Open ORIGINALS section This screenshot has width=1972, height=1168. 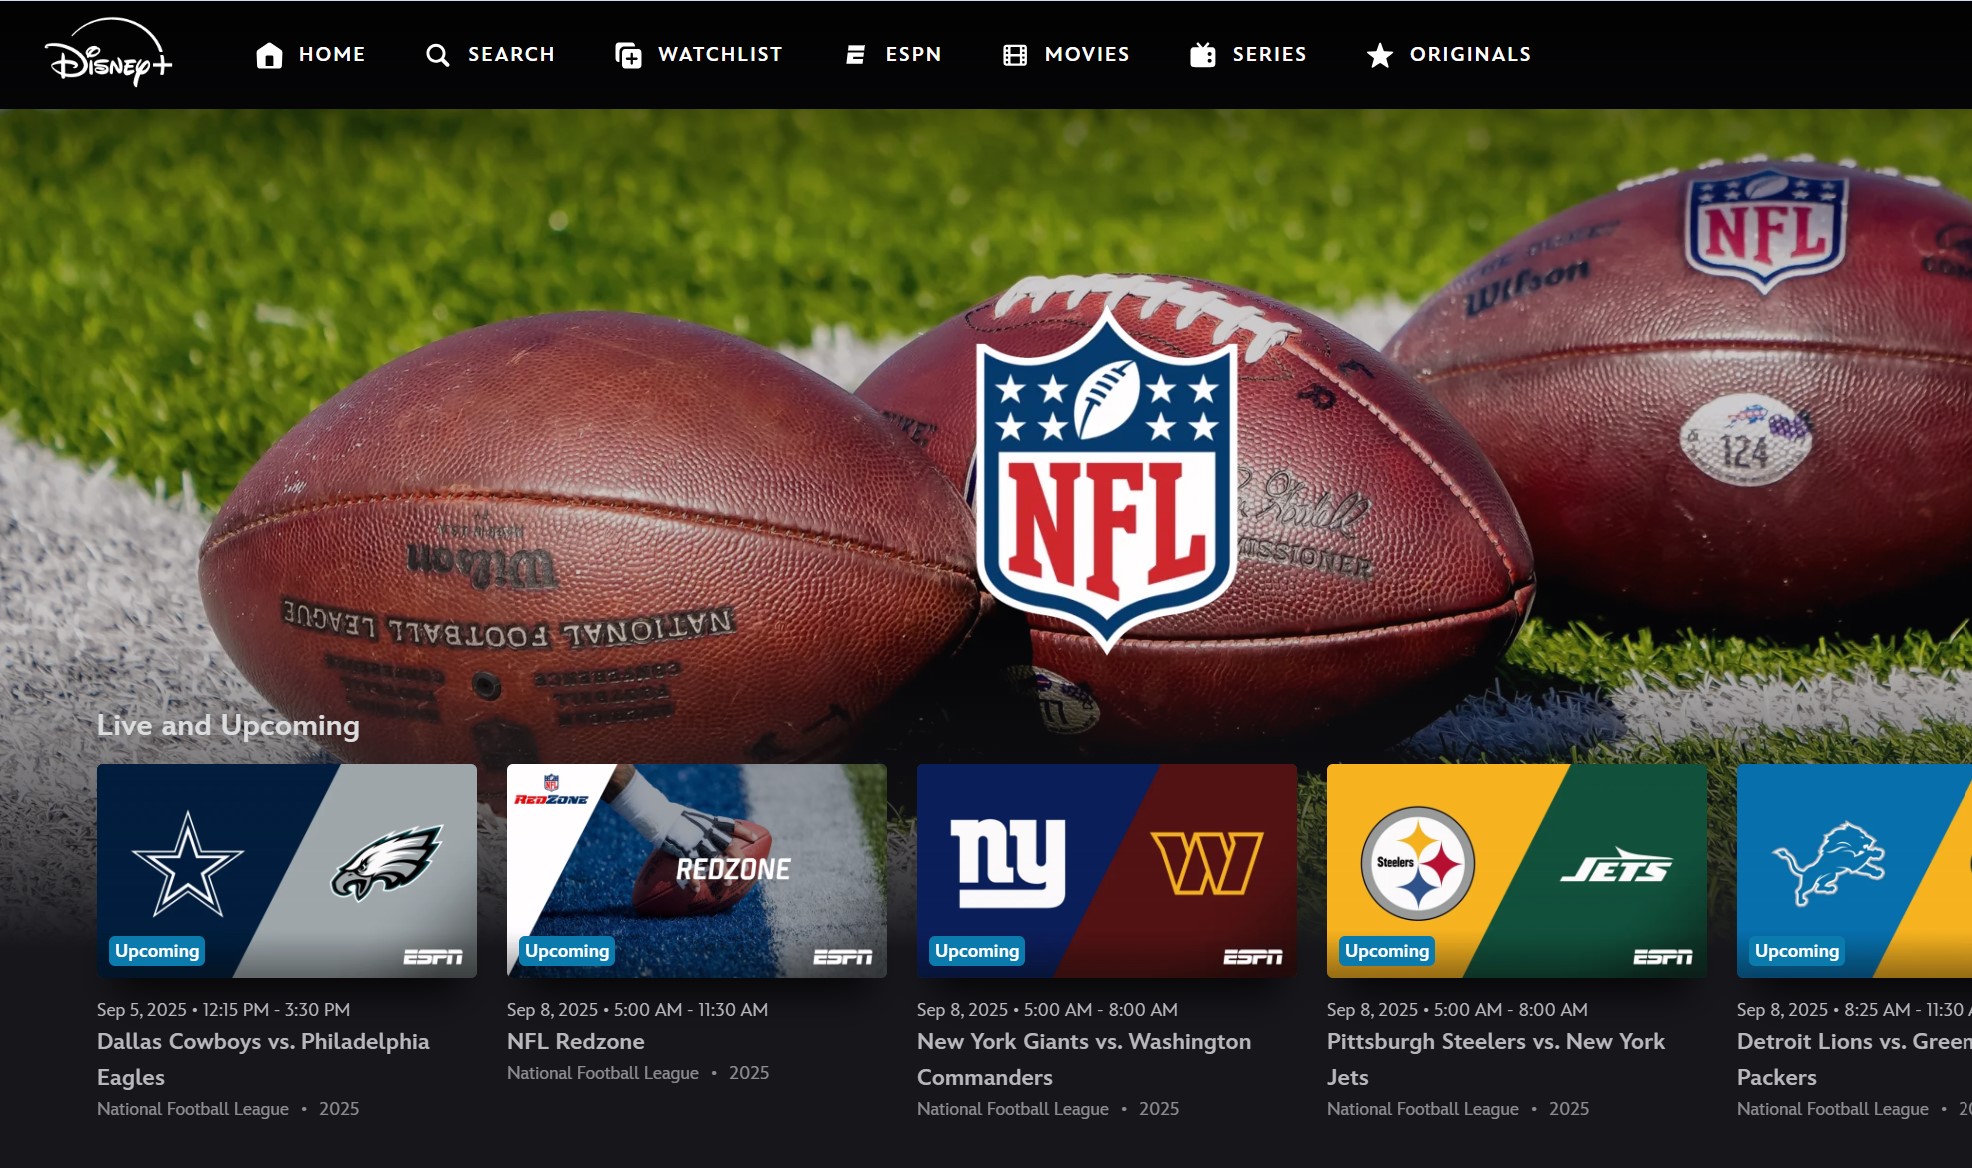[1470, 54]
